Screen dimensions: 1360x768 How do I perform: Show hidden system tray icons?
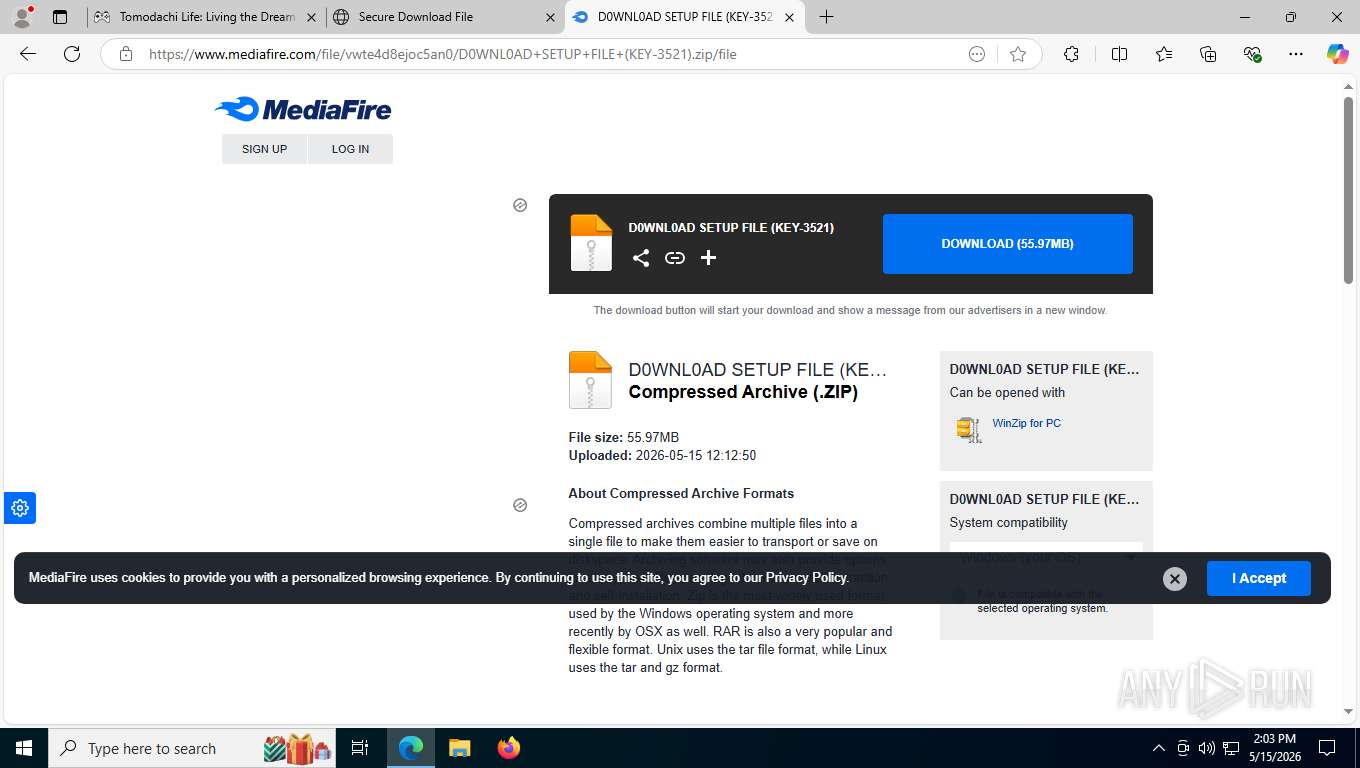point(1159,748)
